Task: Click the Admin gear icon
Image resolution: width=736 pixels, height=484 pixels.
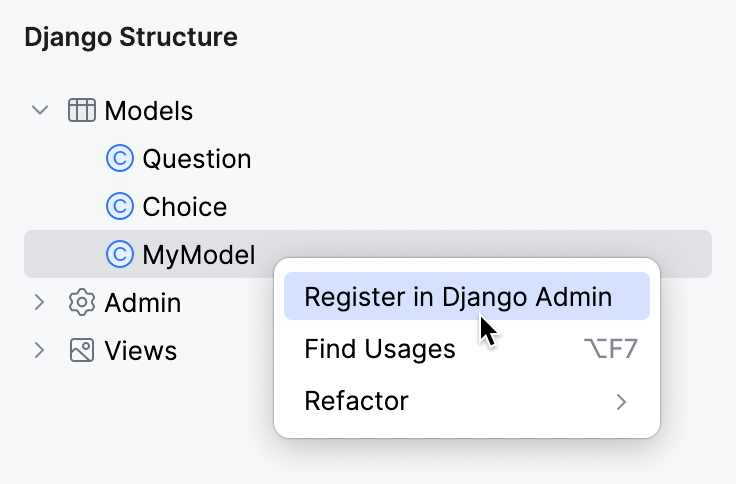Action: click(81, 302)
